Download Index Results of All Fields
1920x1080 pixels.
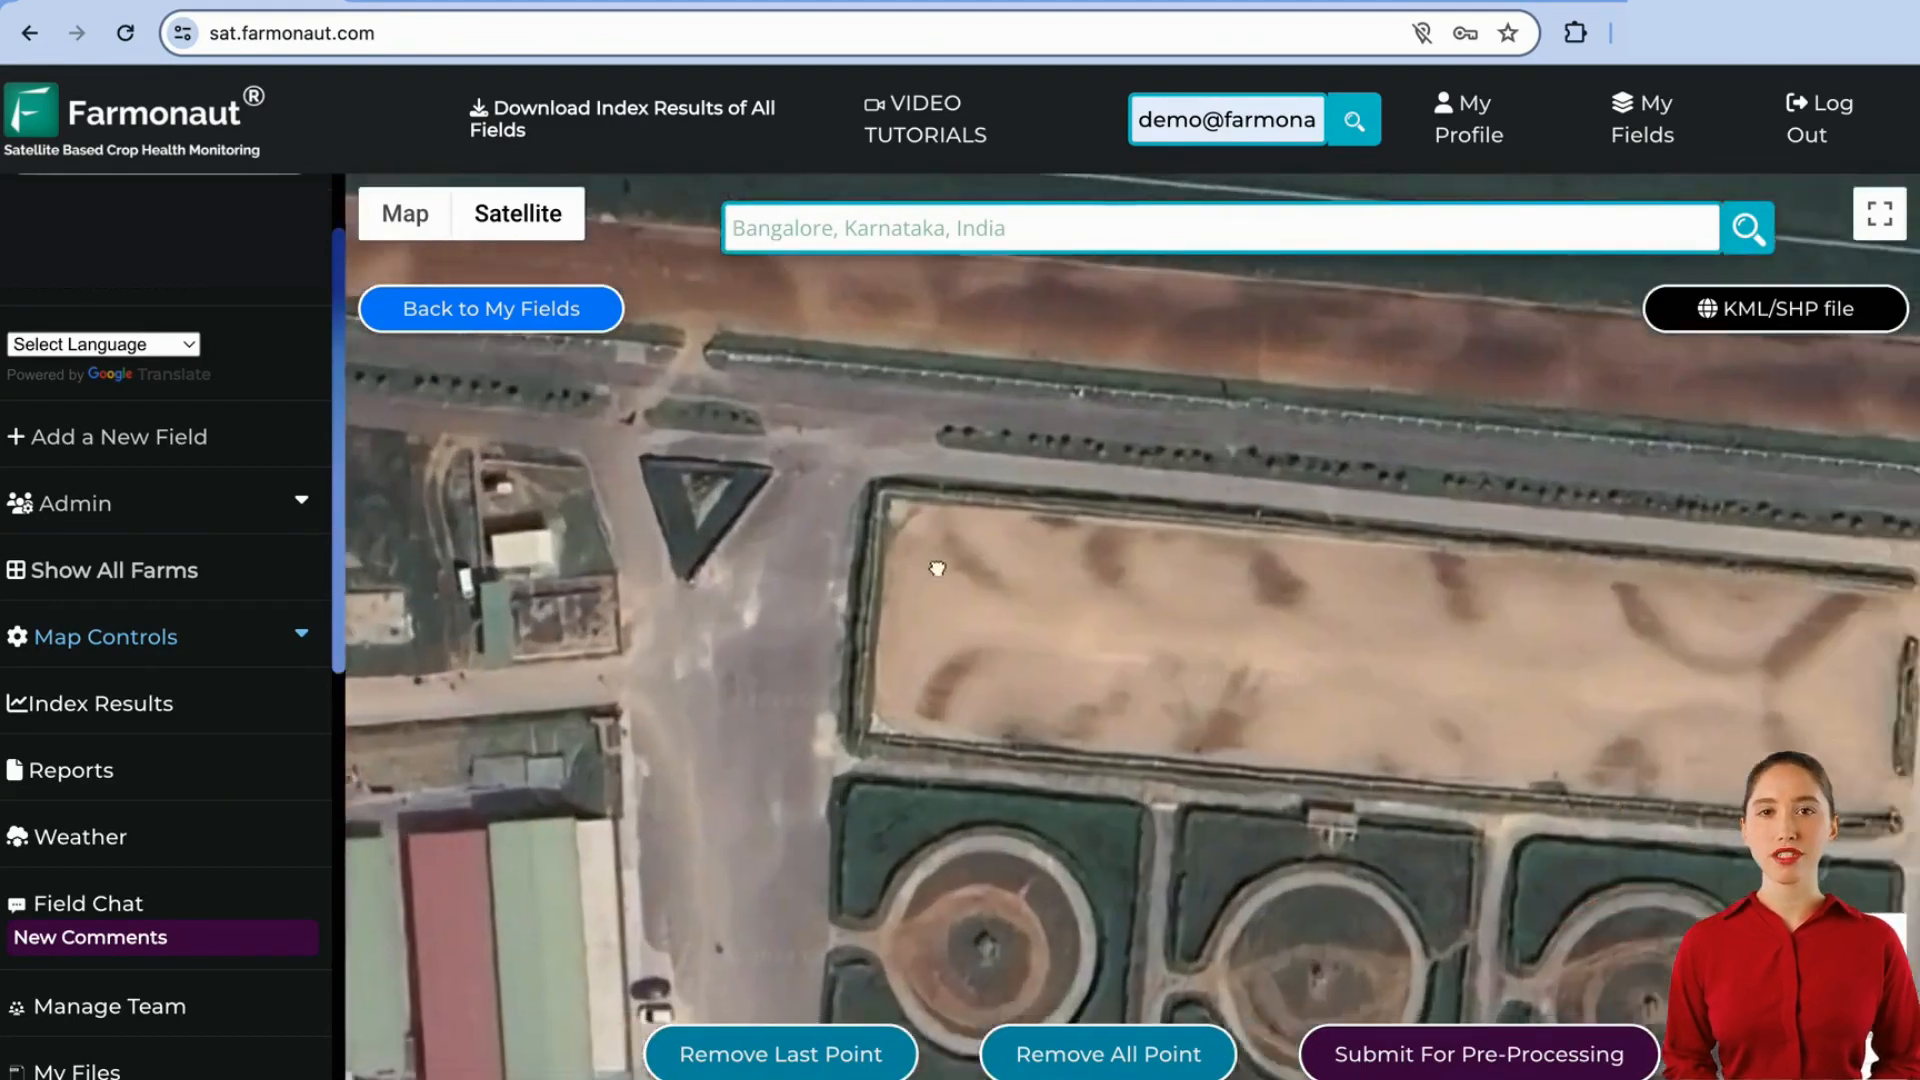(622, 119)
